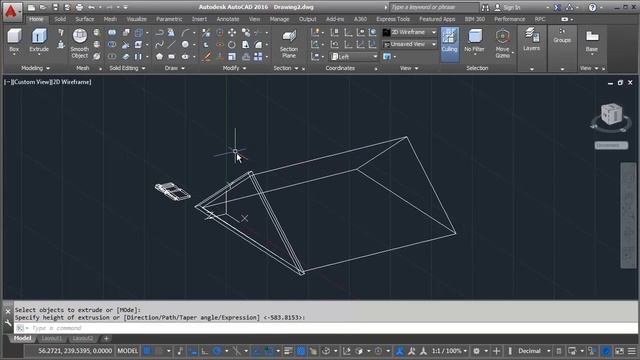
Task: Open the Solid ribbon tab
Action: click(60, 19)
